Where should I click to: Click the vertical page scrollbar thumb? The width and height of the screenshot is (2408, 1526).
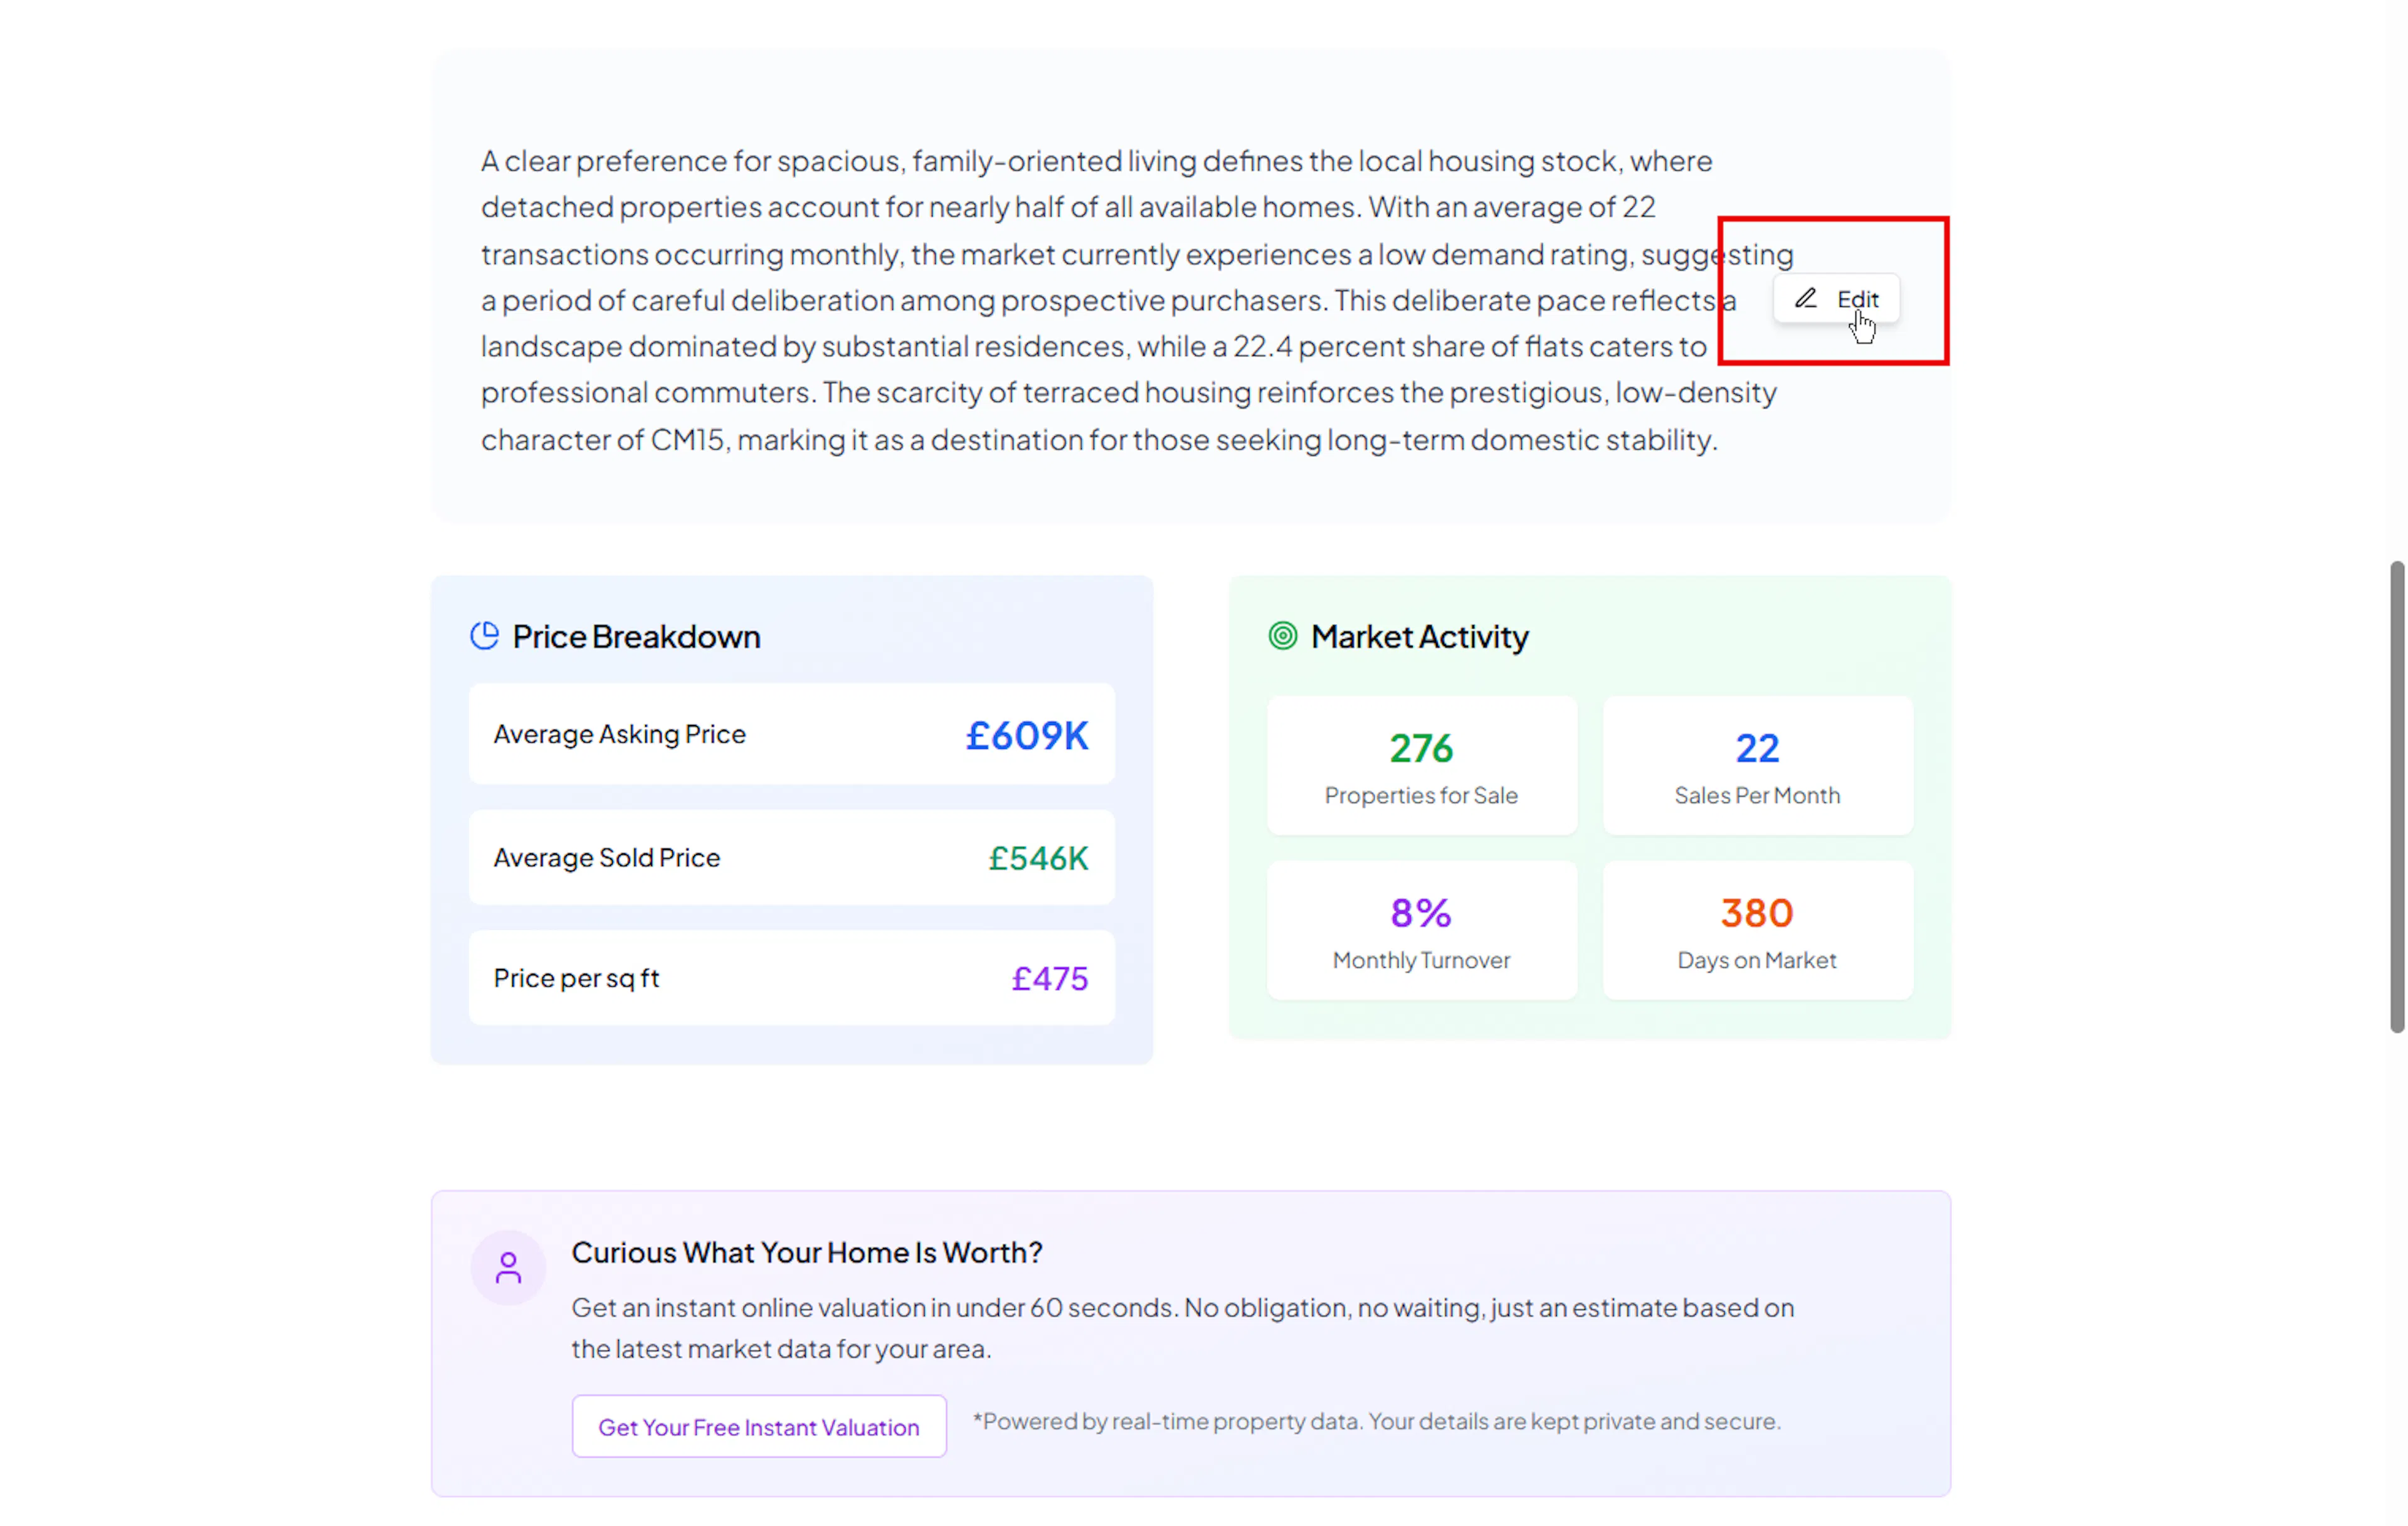point(2396,796)
